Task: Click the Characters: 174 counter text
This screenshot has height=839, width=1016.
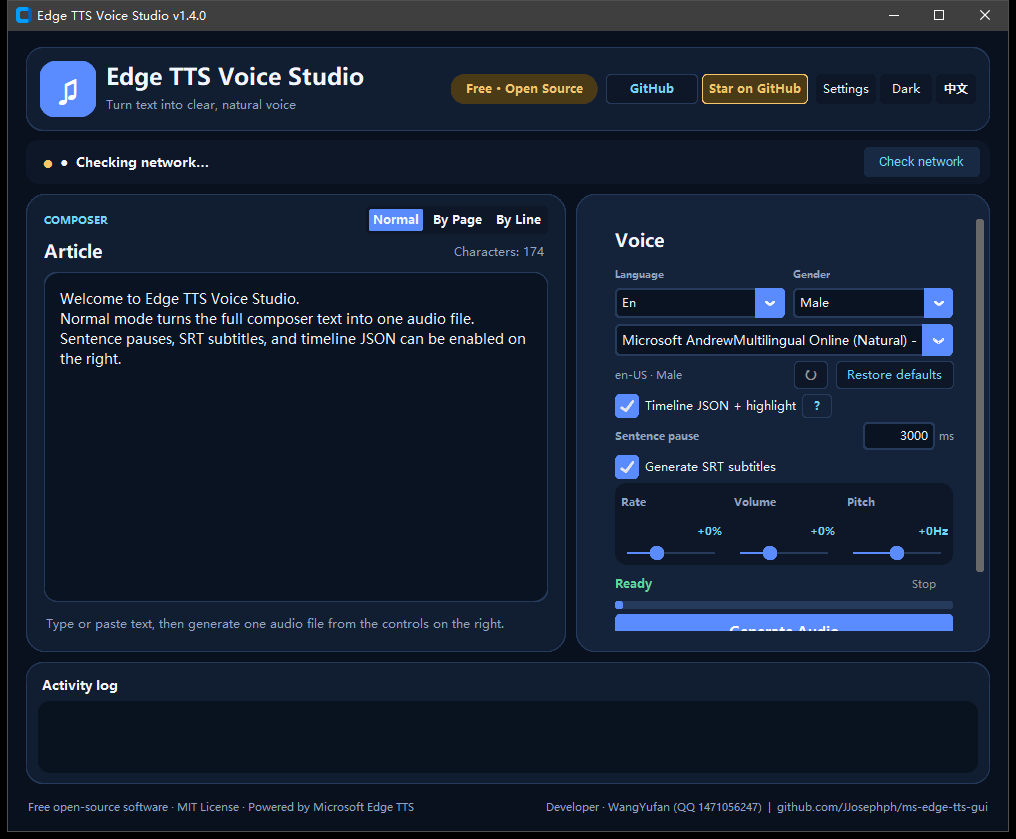Action: click(499, 252)
